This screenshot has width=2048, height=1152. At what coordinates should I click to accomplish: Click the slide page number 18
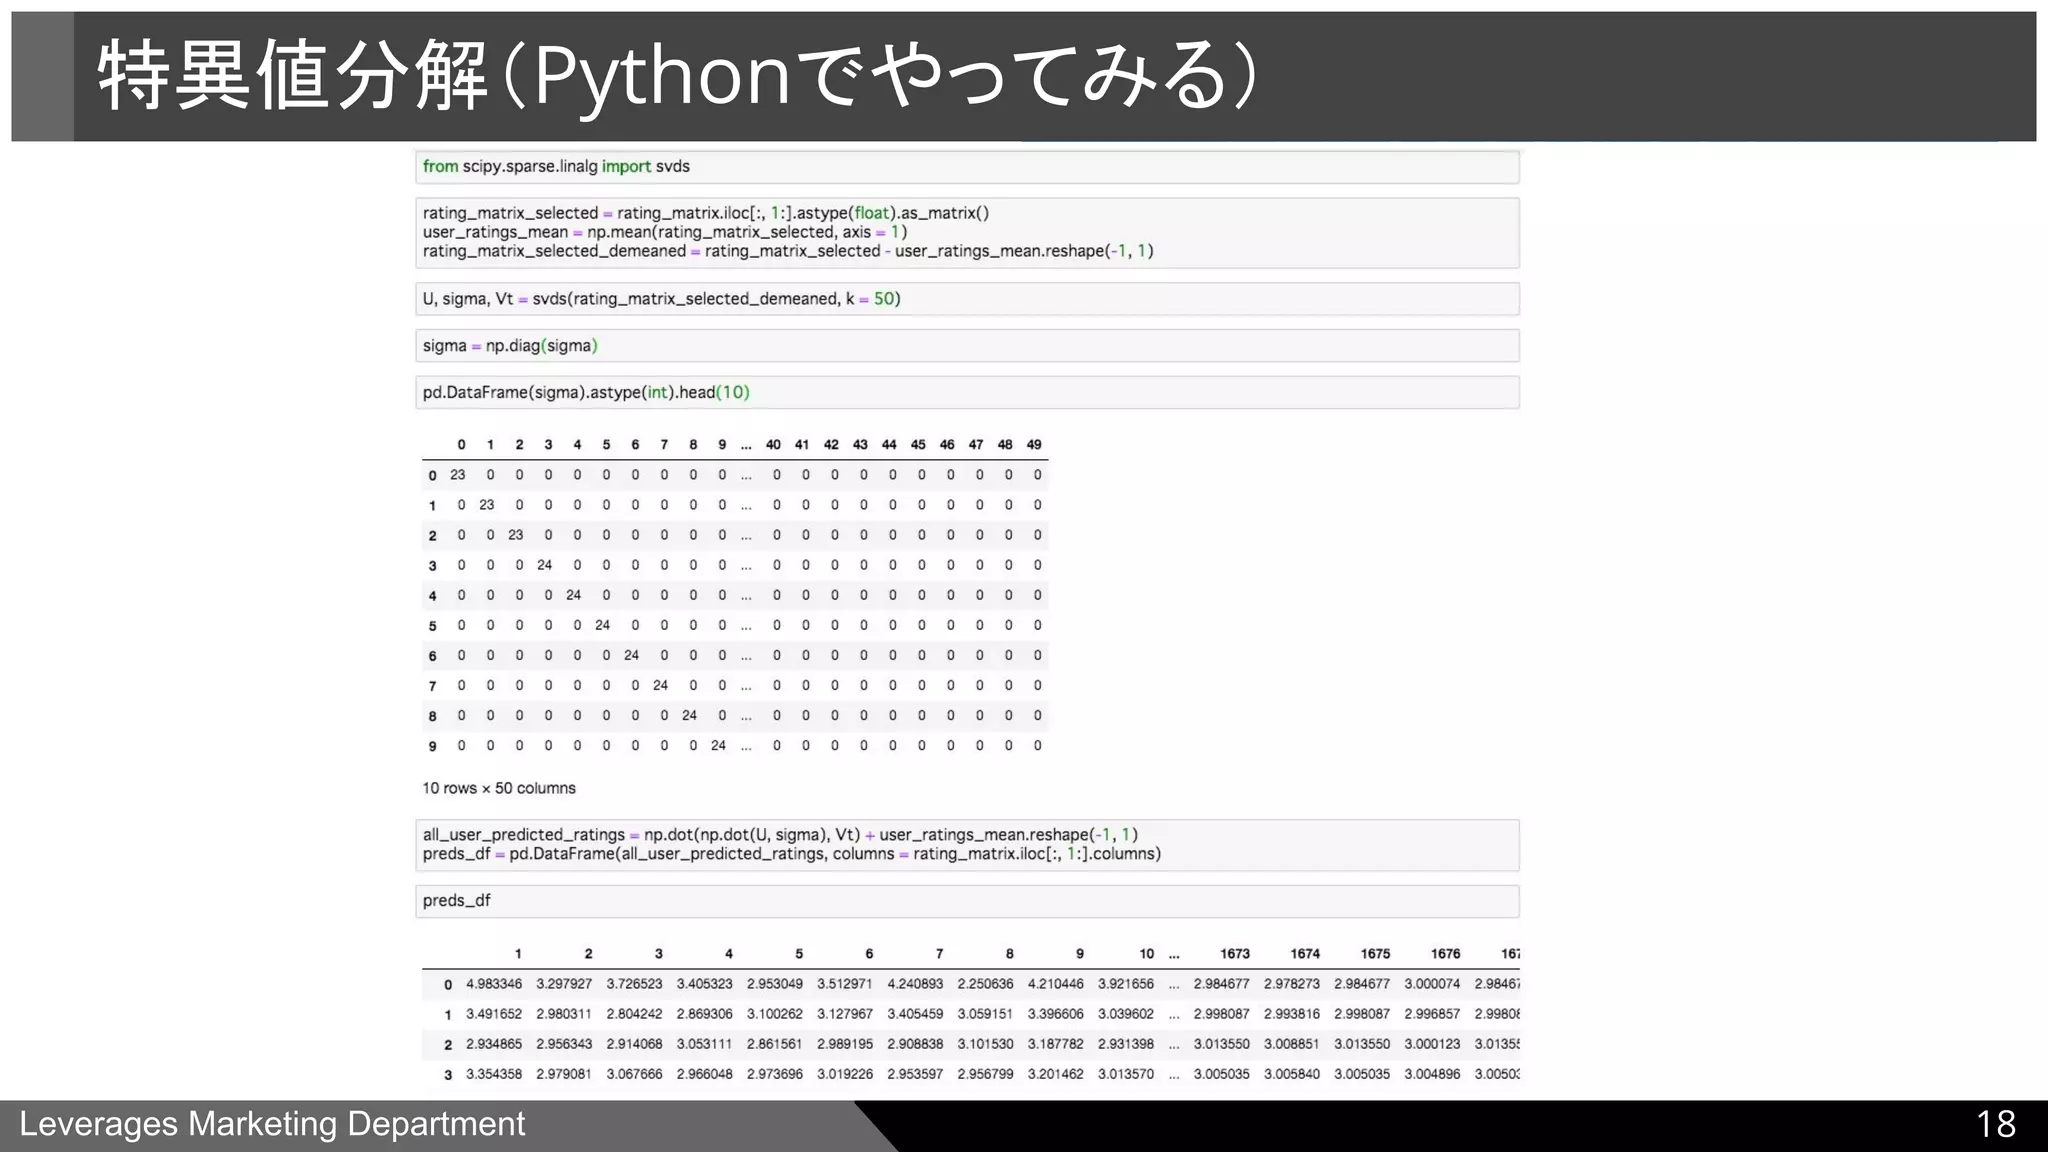point(1996,1124)
